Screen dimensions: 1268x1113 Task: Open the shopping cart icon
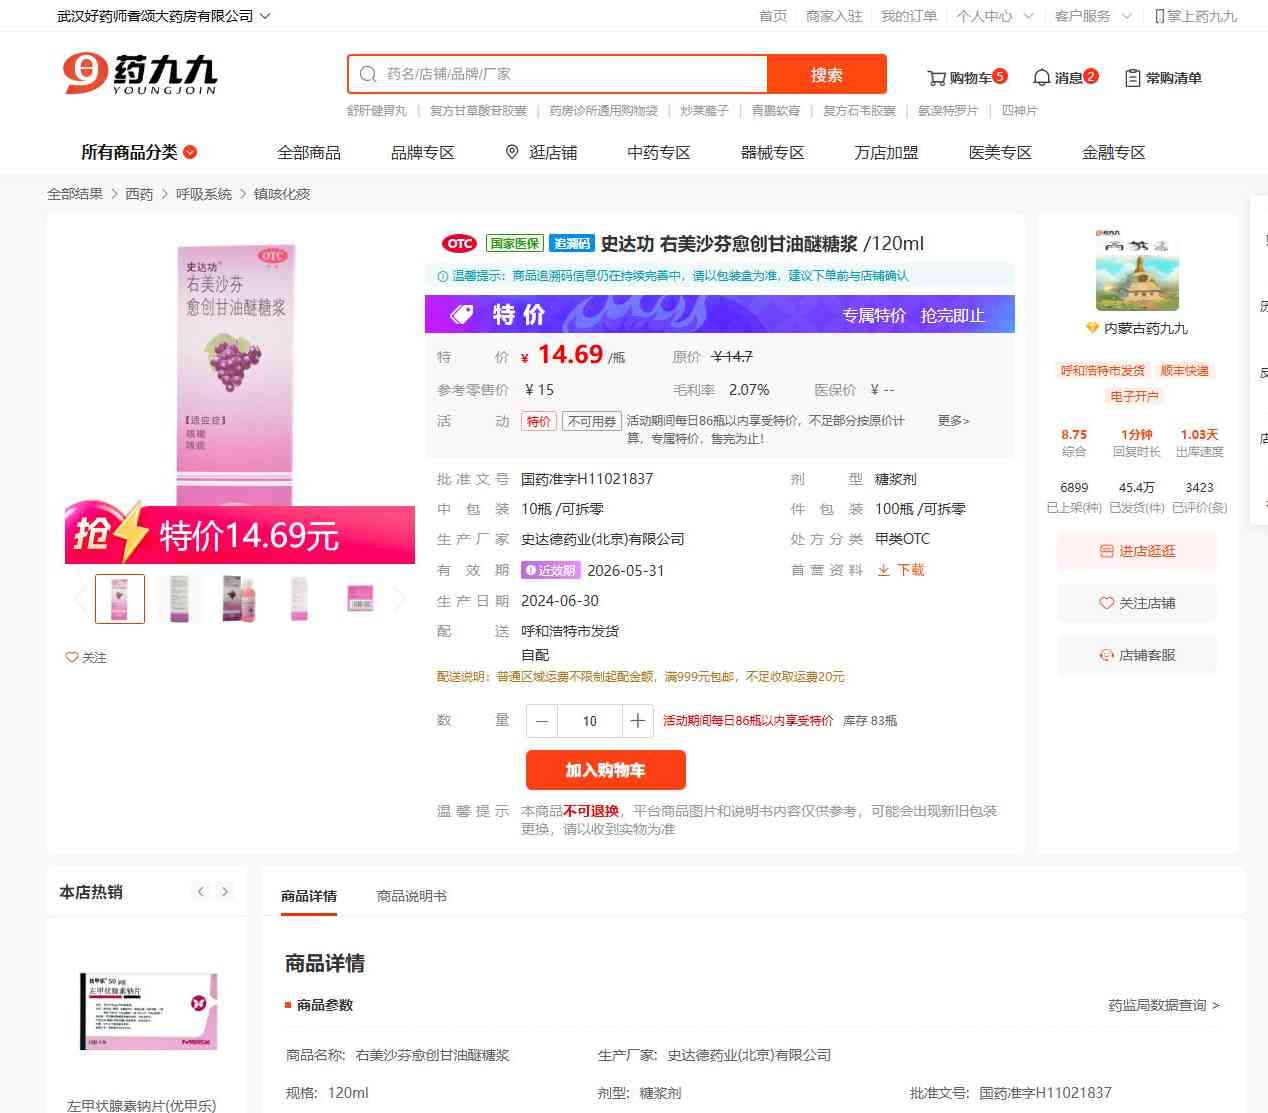pos(937,78)
